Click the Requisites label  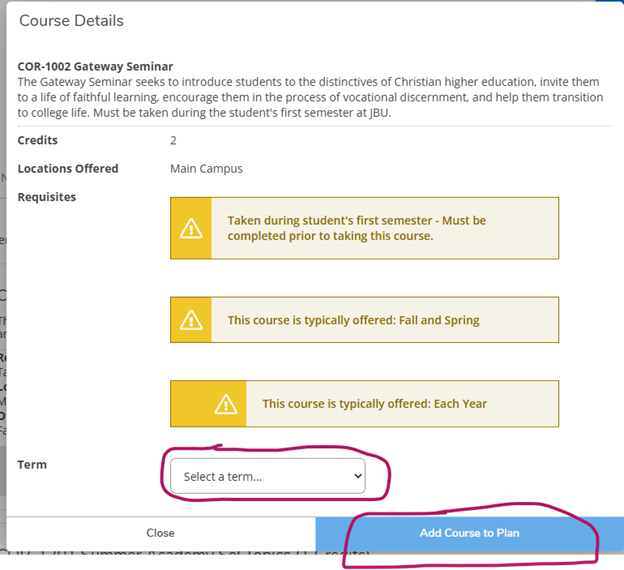[x=47, y=197]
